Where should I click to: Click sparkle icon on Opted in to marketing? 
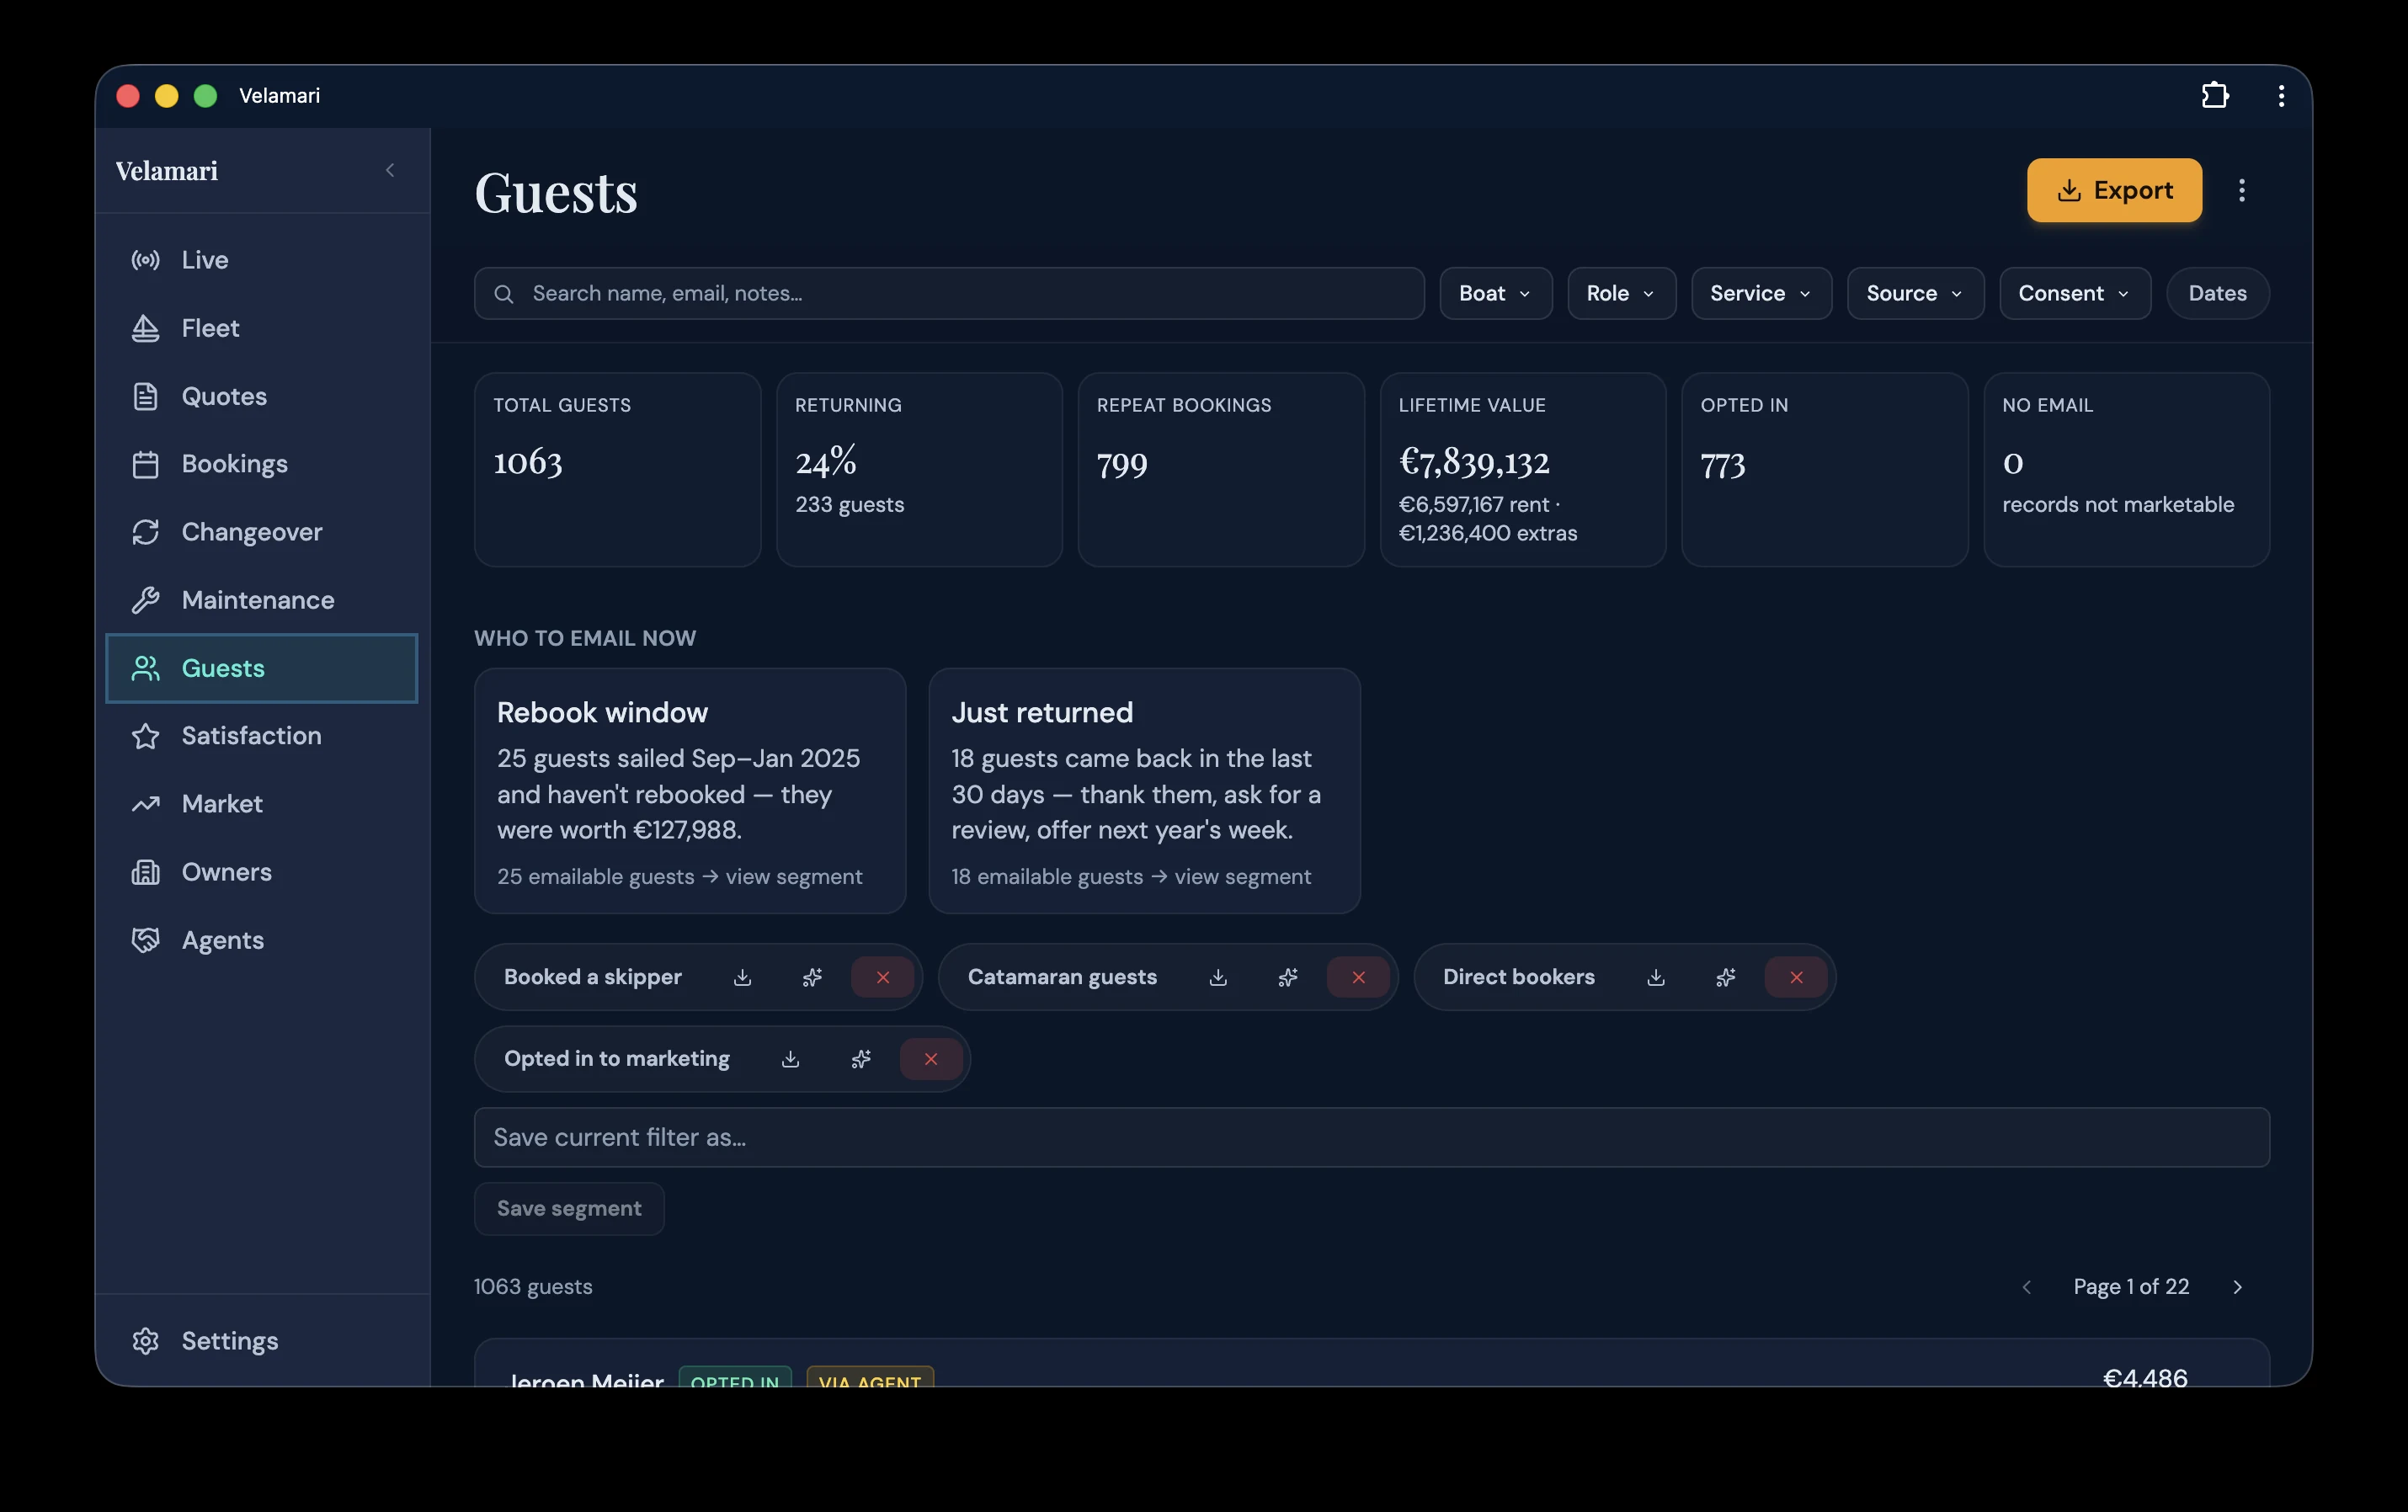[861, 1059]
